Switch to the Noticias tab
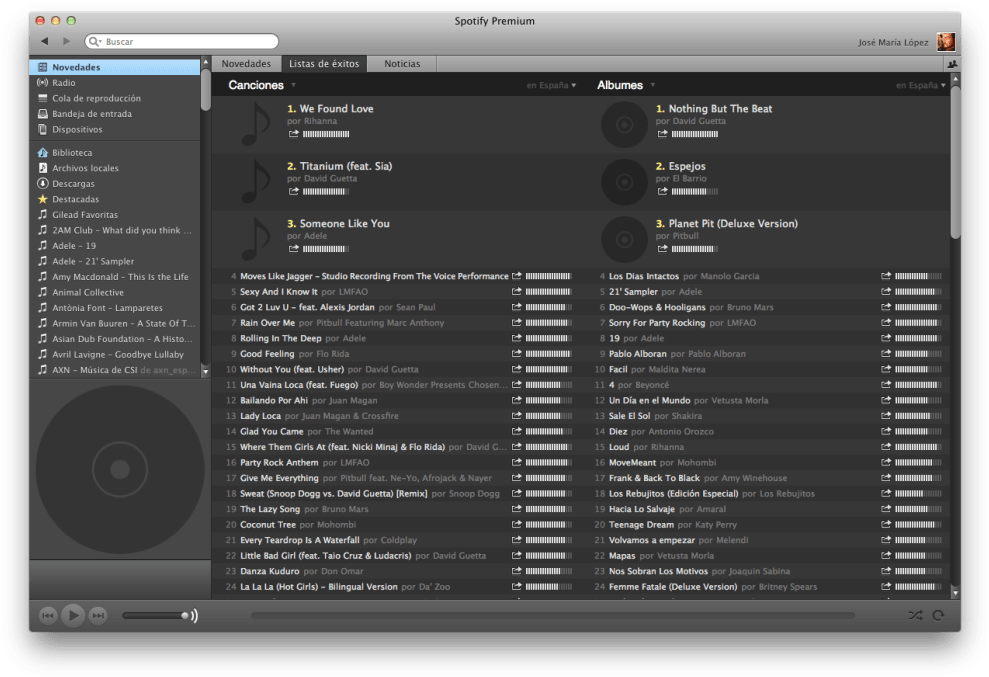Viewport: 989px width, 677px height. [402, 64]
